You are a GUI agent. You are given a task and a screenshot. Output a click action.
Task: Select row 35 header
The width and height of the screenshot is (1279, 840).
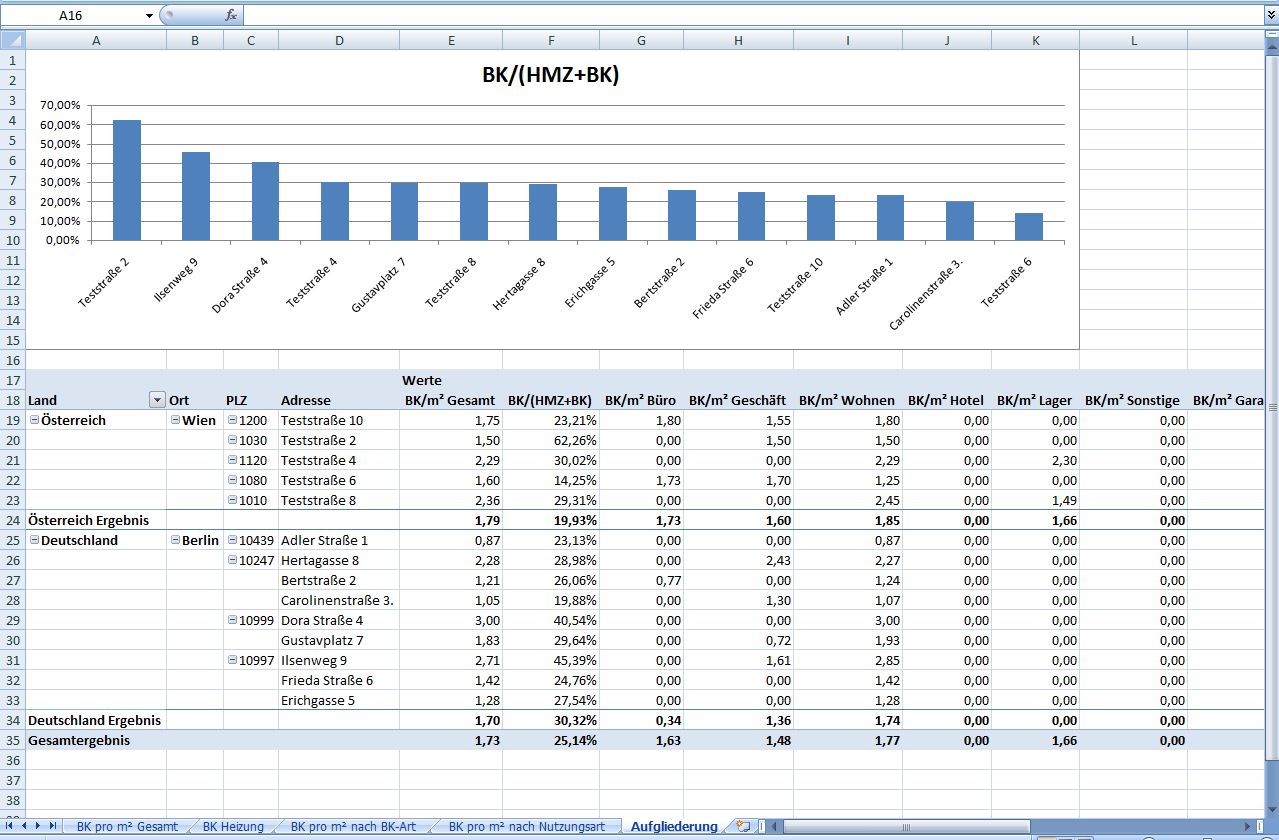(x=12, y=740)
